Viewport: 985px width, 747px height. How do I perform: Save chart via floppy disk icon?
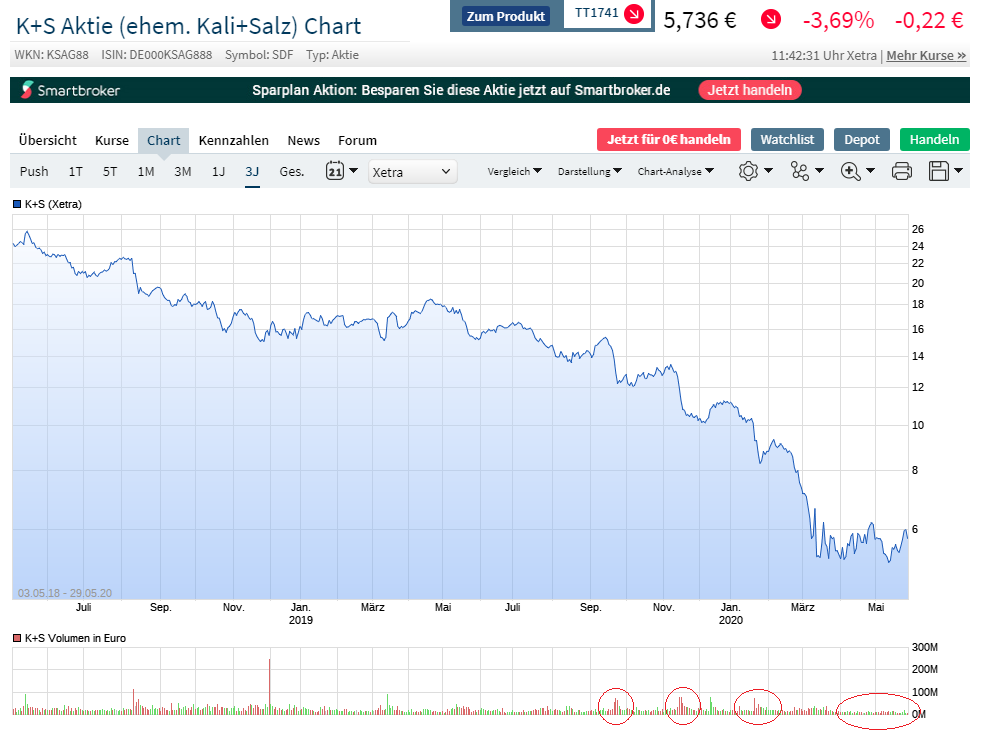tap(939, 172)
